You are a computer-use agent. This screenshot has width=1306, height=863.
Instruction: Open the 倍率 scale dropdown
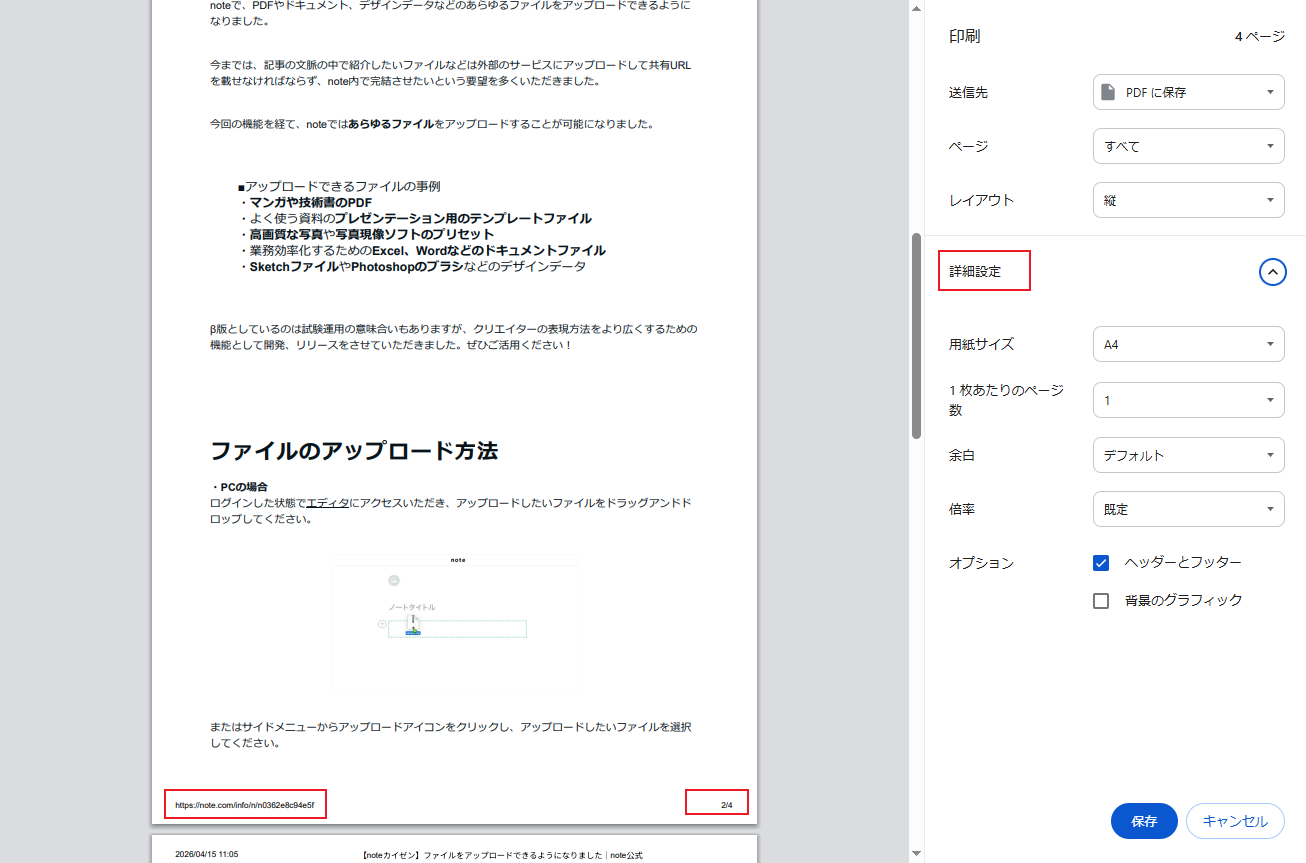click(x=1188, y=508)
